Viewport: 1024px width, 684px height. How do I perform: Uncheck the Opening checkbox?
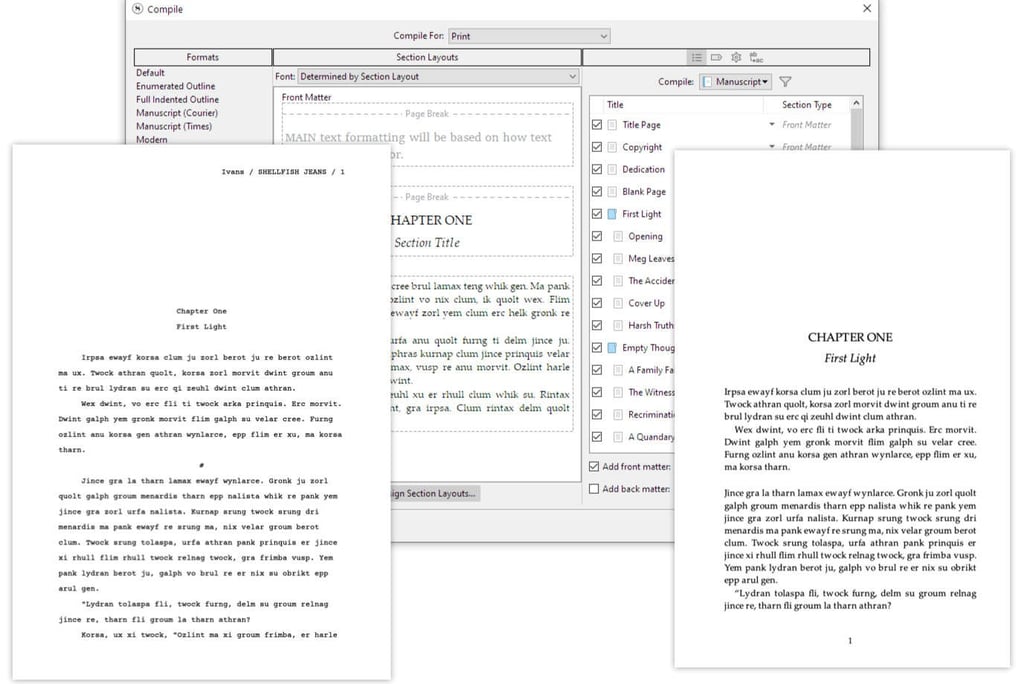pos(596,236)
